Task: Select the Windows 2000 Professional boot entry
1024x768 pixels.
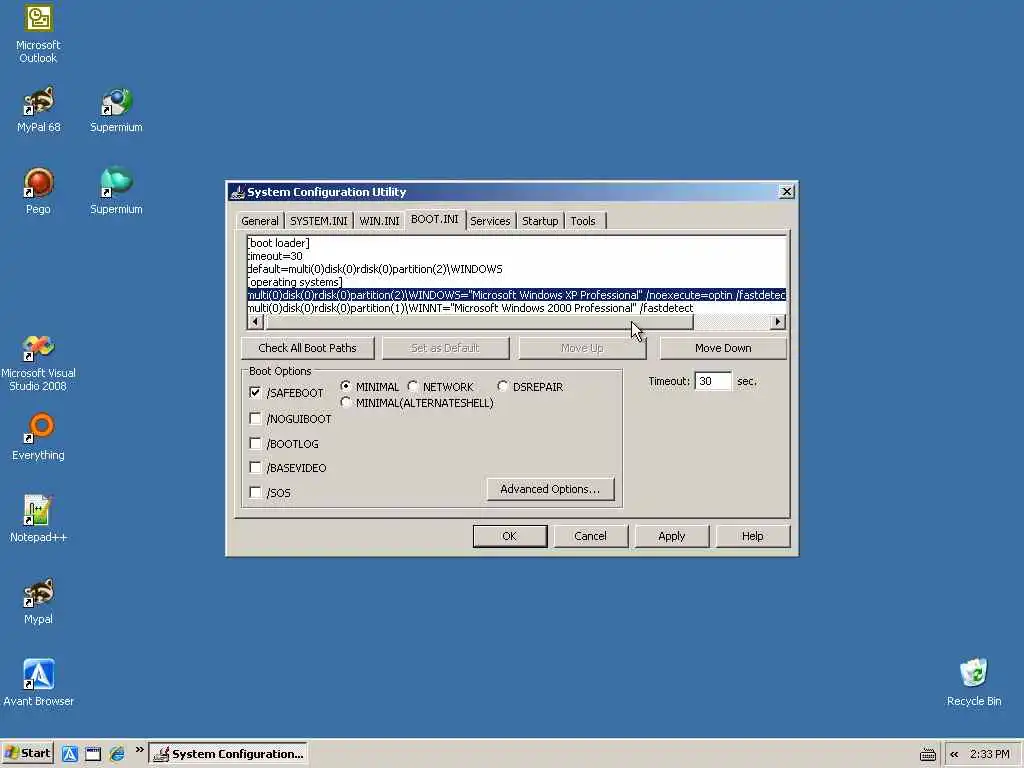Action: (x=517, y=308)
